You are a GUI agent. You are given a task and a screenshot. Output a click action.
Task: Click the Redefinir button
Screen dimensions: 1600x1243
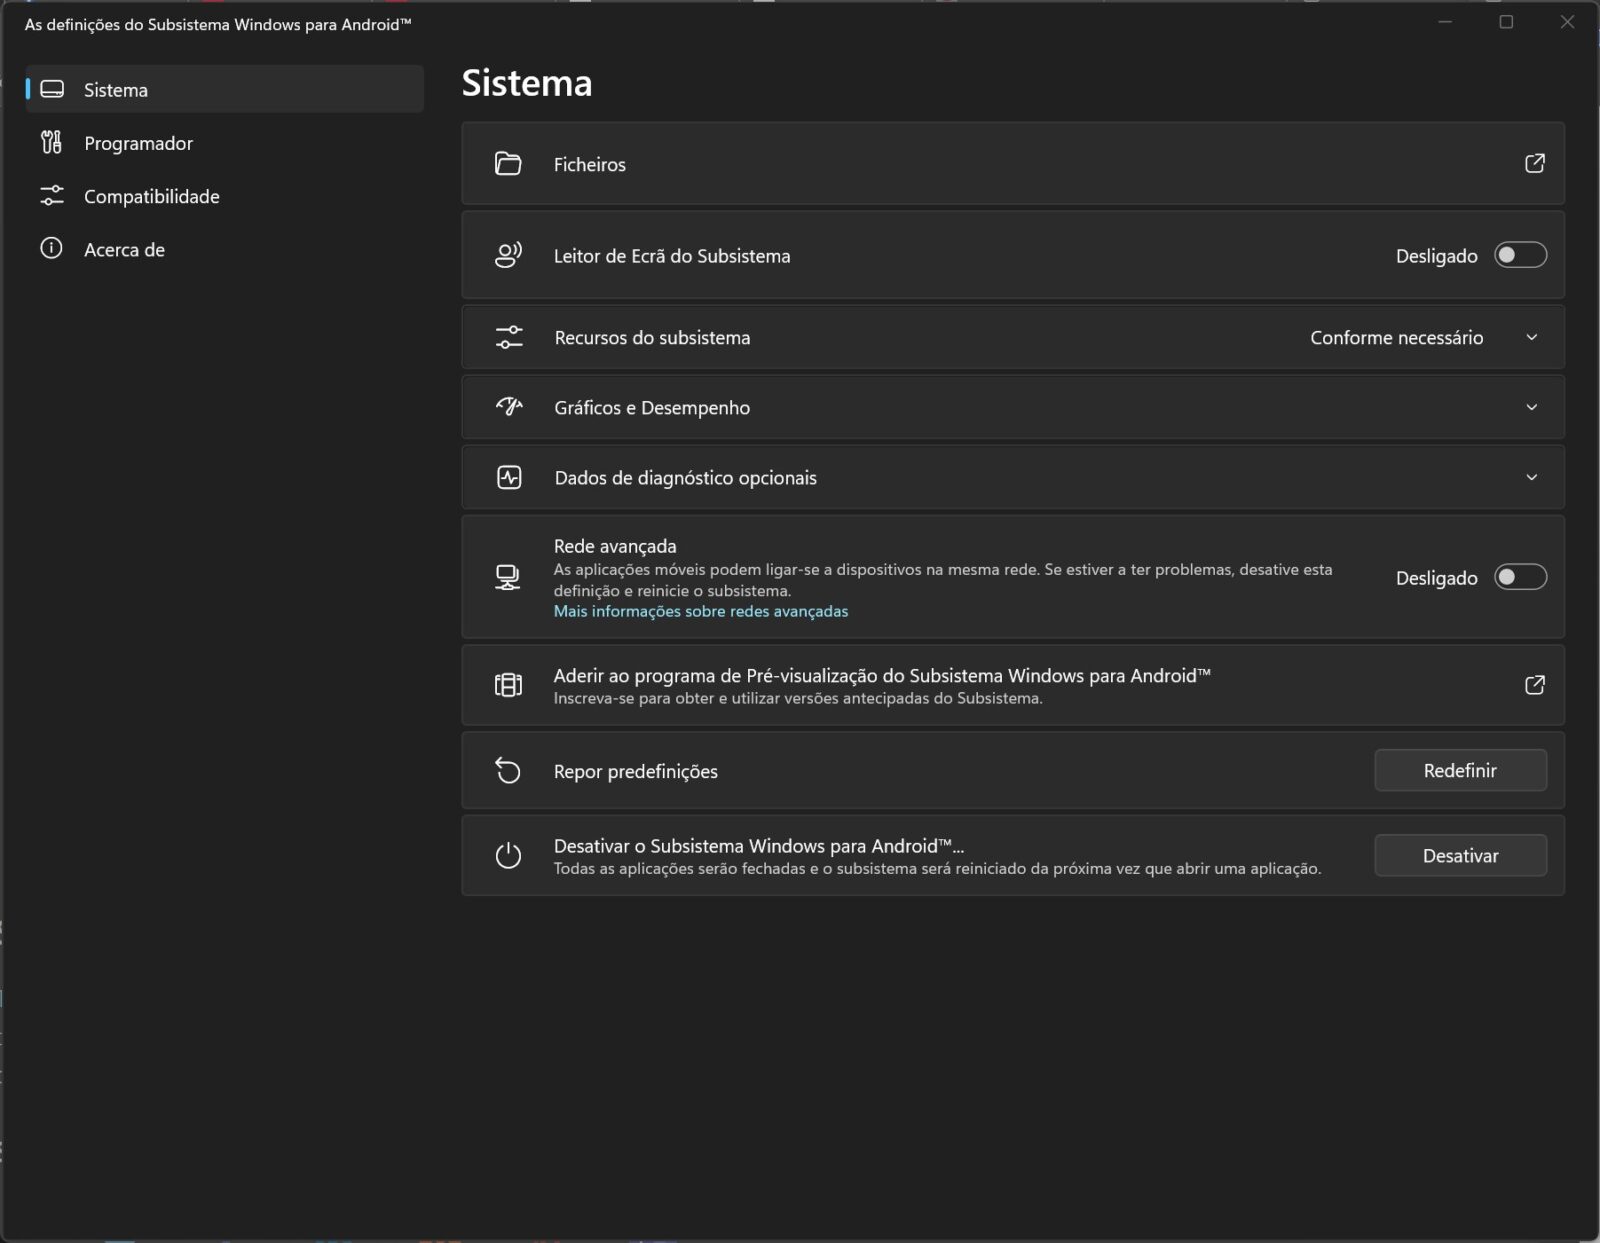tap(1460, 770)
